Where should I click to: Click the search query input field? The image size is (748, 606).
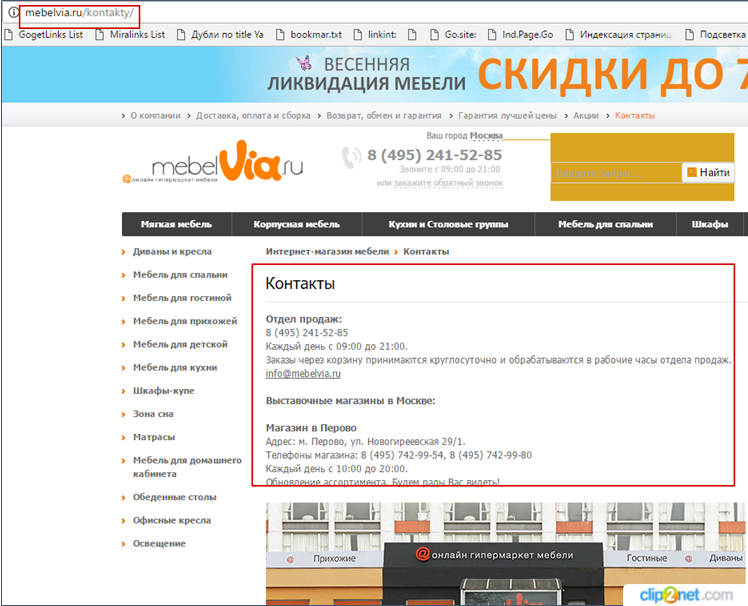coord(616,173)
